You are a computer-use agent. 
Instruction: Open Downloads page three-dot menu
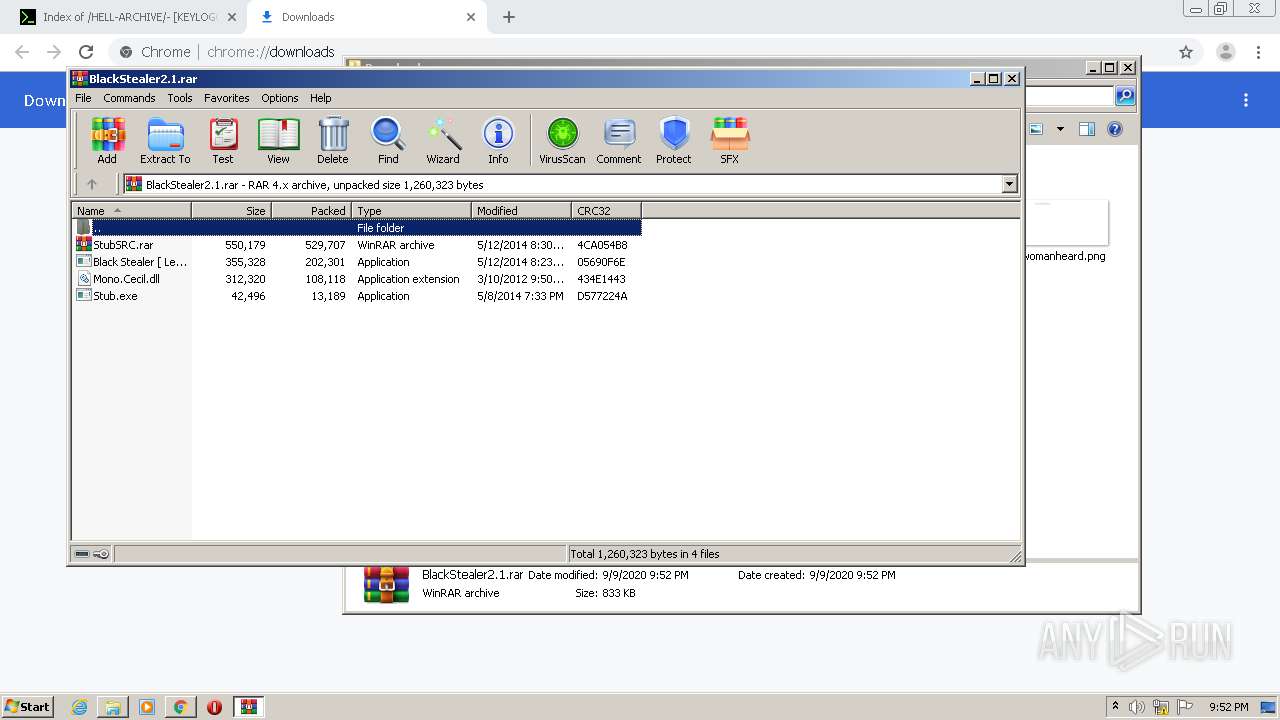[1246, 100]
